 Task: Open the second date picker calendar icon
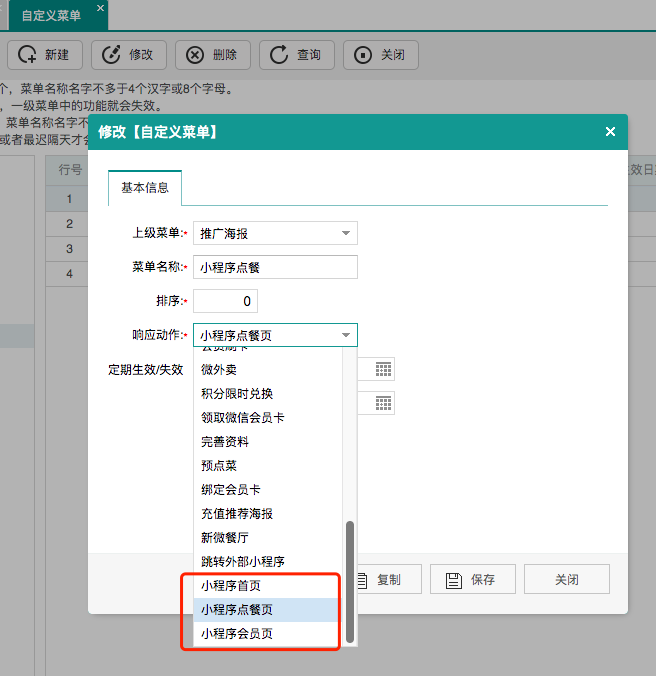click(x=383, y=403)
